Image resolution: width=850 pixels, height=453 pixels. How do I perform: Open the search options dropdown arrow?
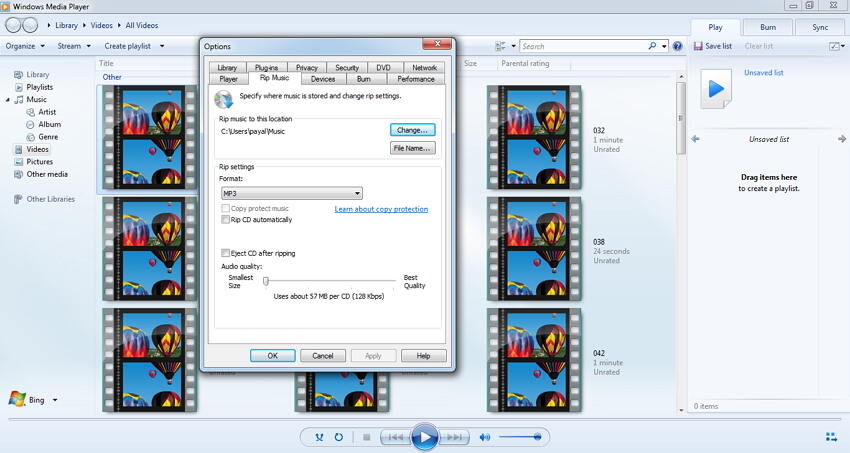click(664, 46)
